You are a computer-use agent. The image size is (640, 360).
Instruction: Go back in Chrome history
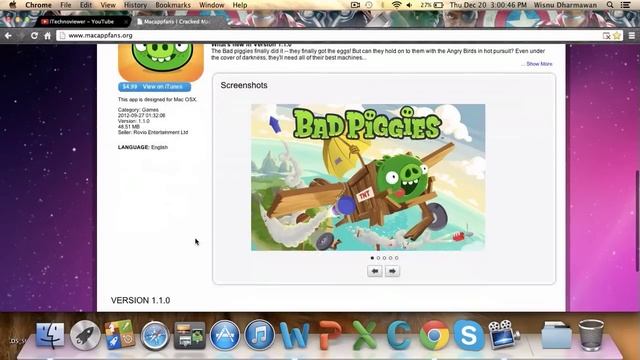(x=8, y=36)
